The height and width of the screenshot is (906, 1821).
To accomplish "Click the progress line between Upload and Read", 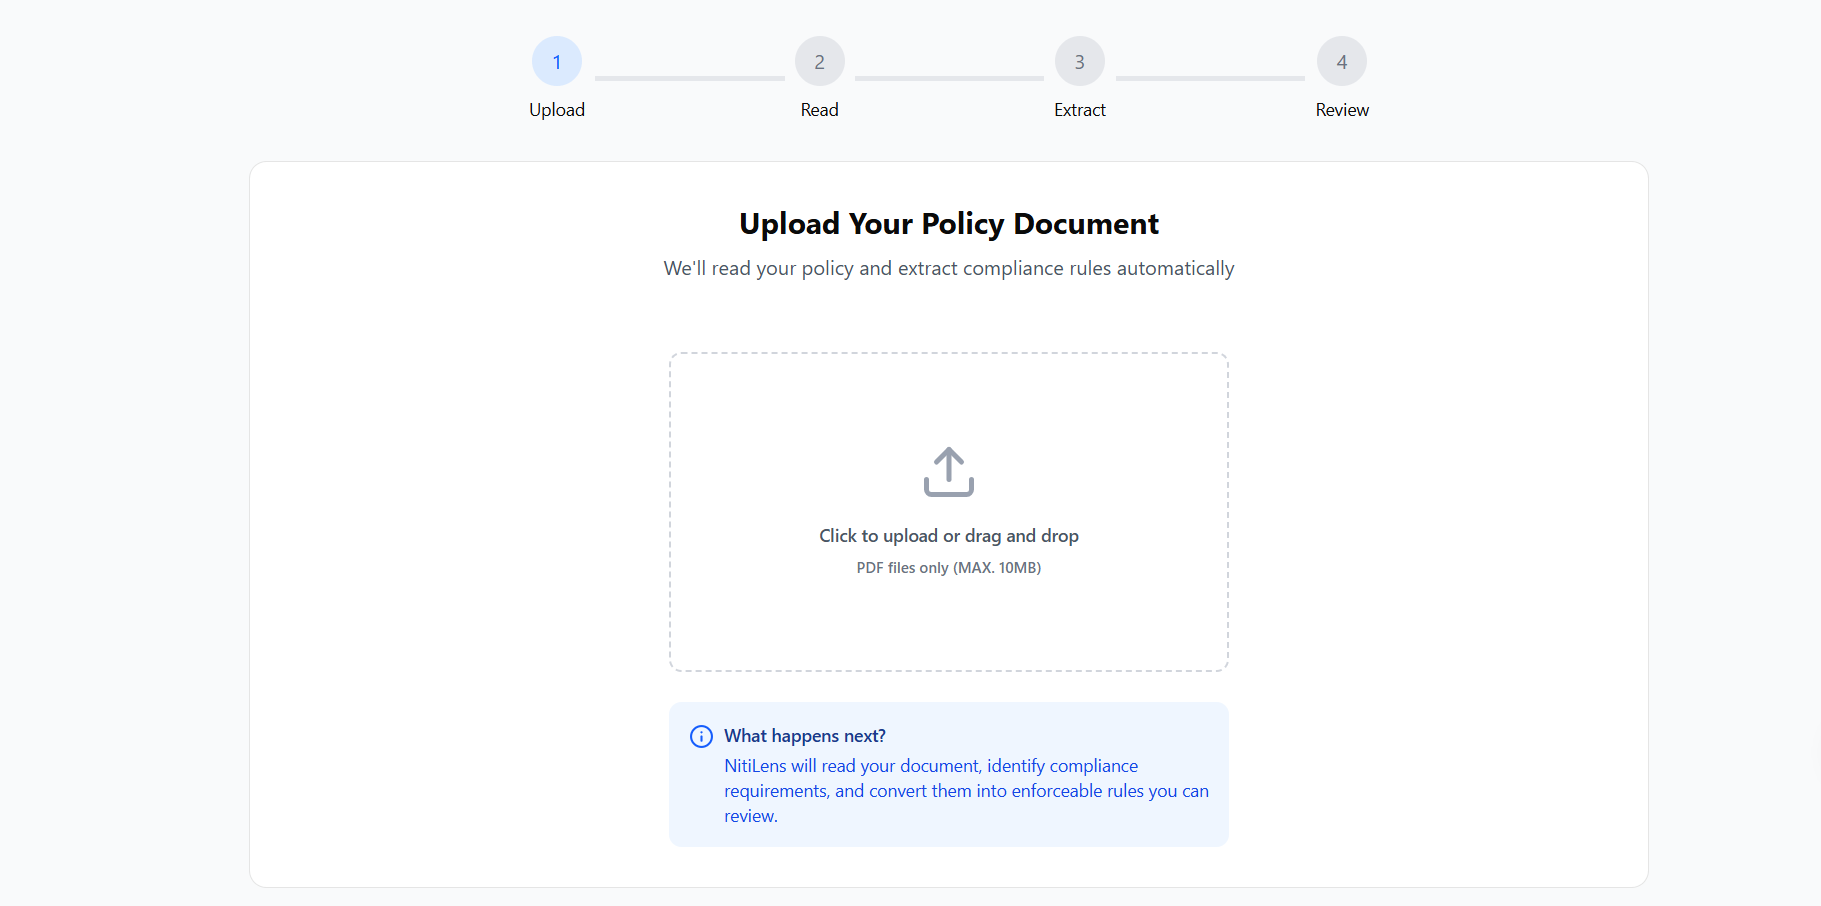I will pos(689,78).
